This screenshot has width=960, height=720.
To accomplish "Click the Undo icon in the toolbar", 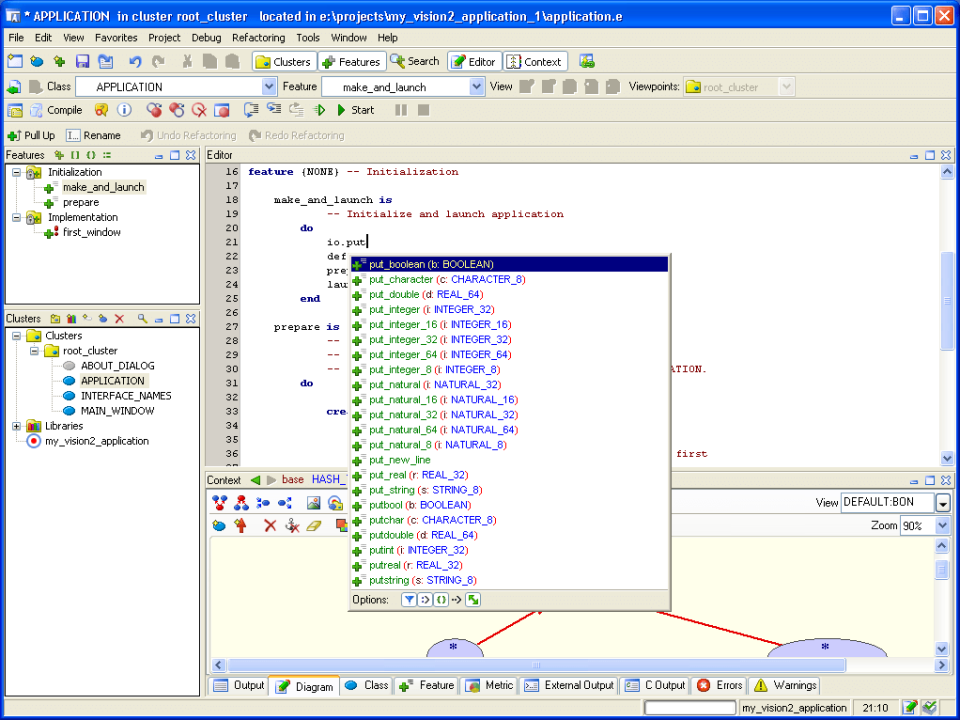I will point(135,62).
